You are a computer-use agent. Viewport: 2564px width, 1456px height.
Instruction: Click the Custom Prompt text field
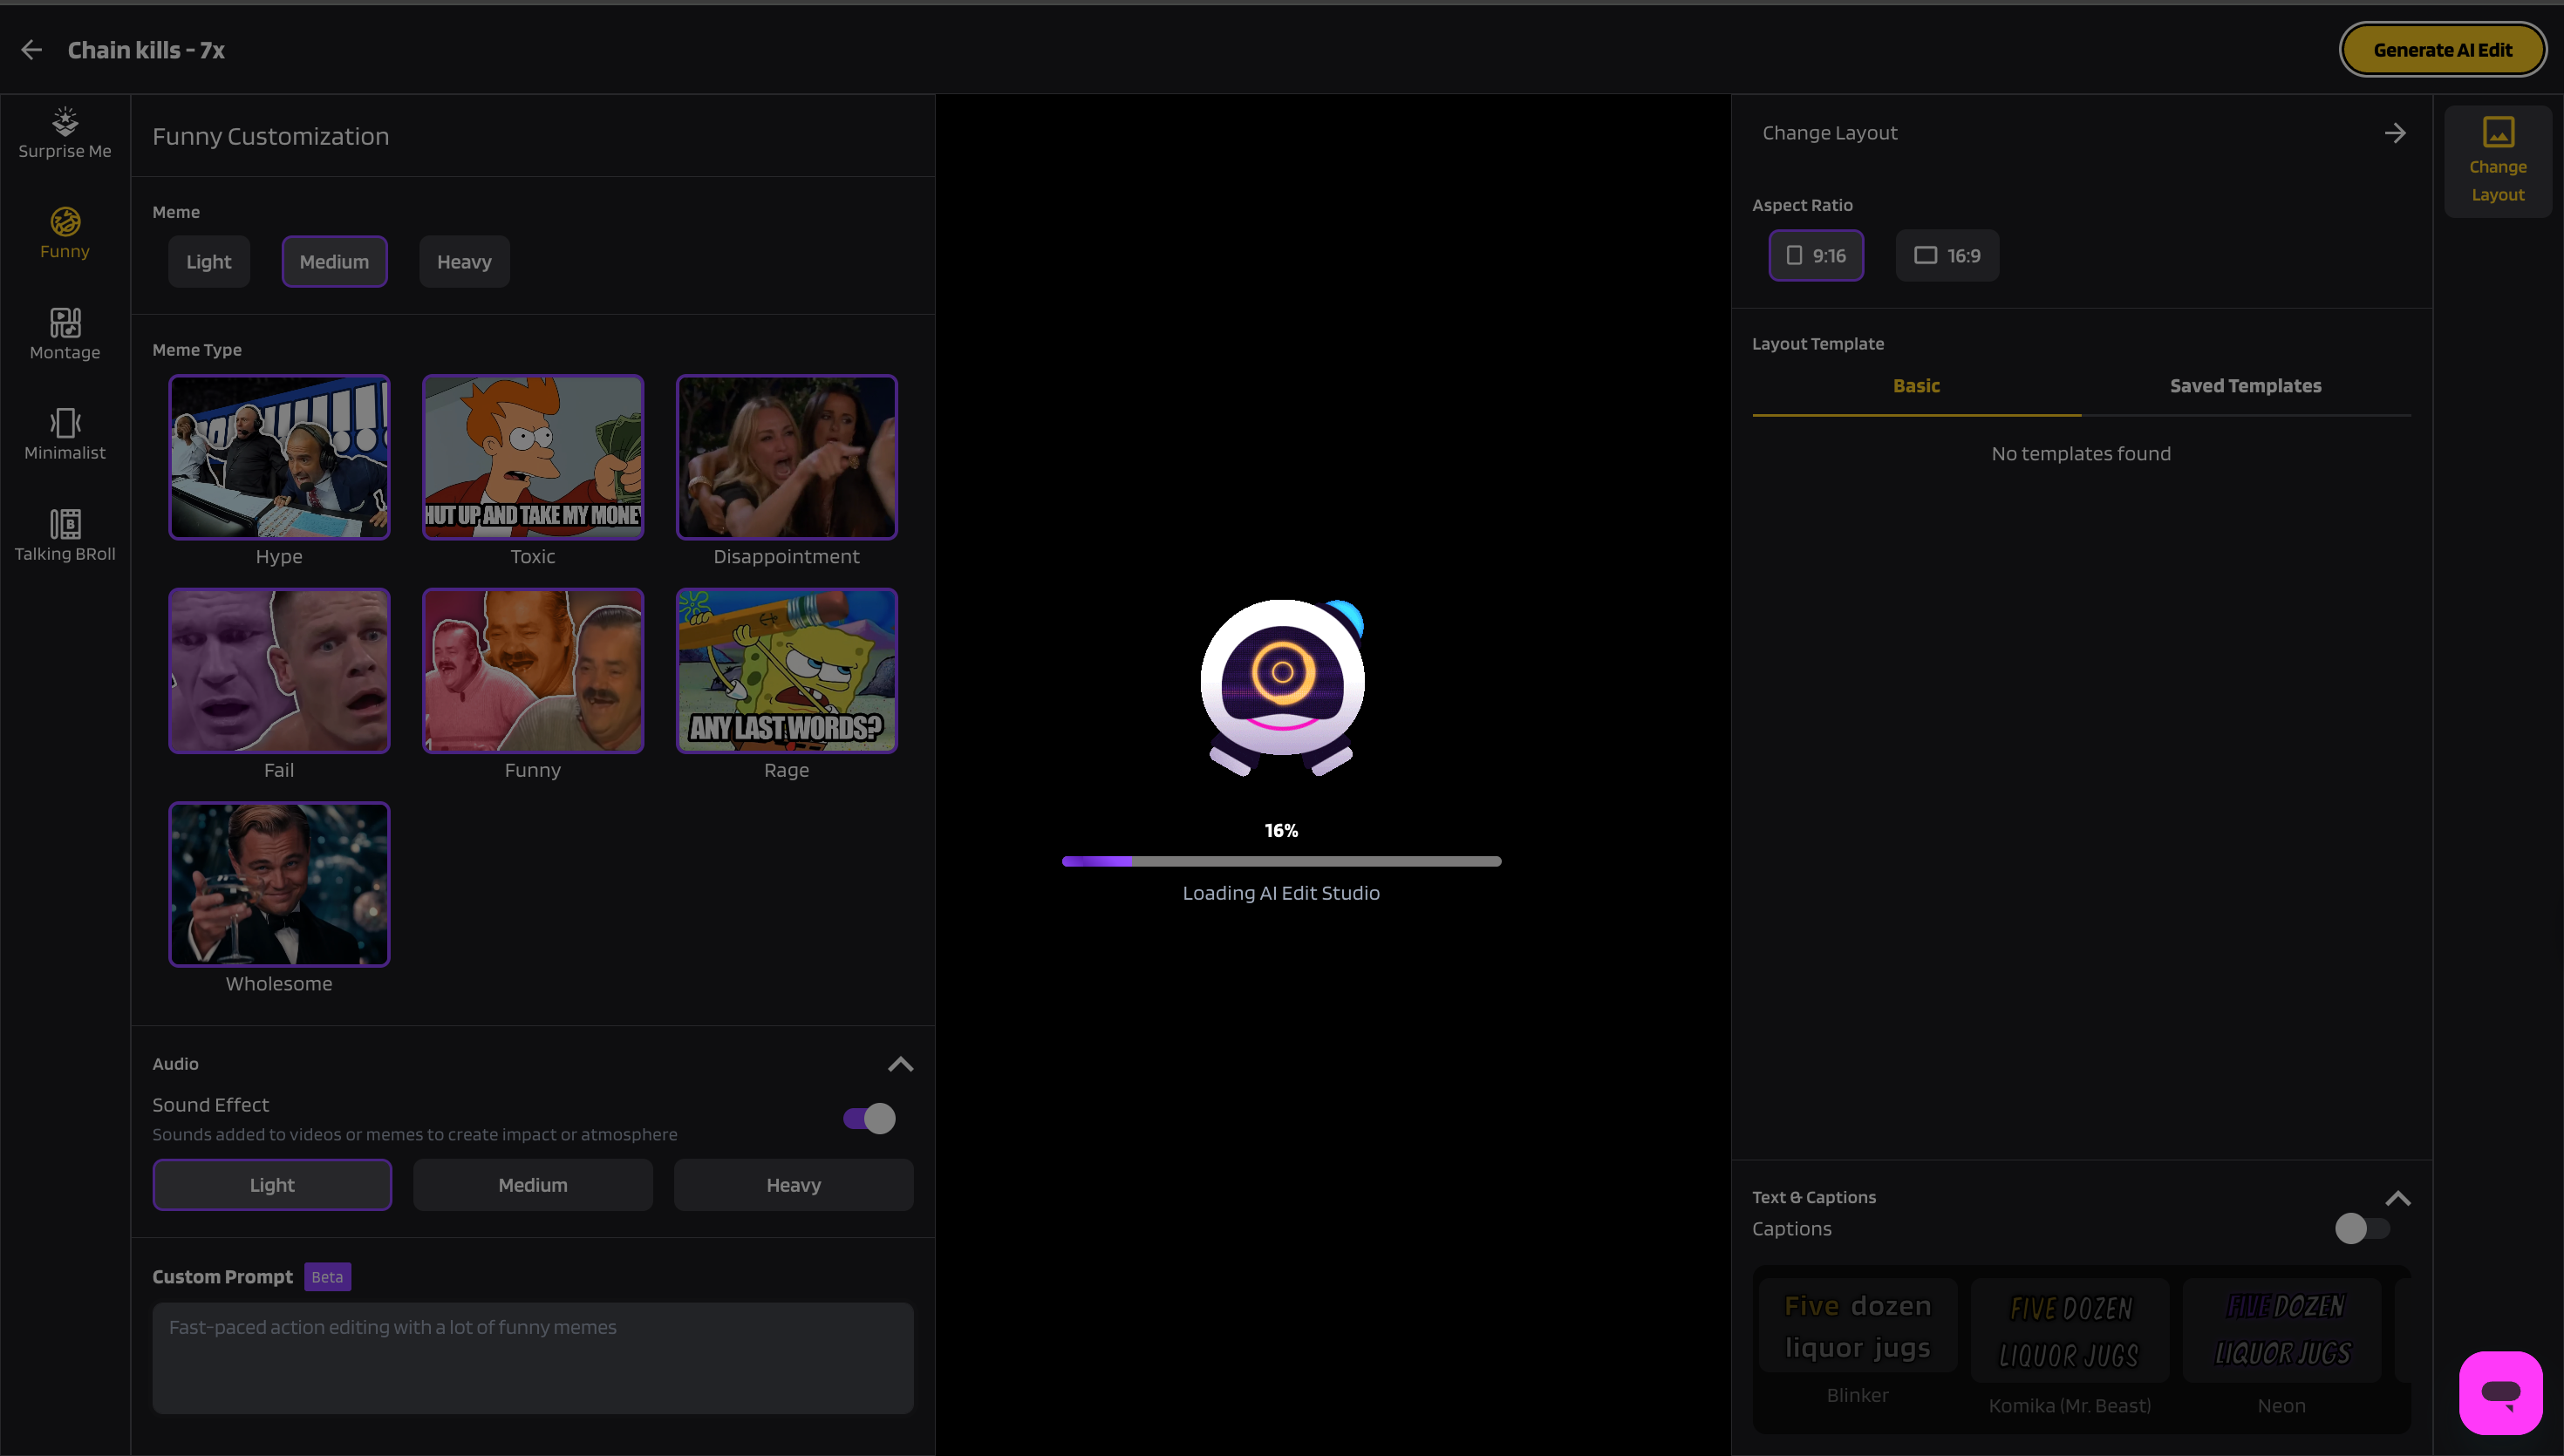(533, 1358)
